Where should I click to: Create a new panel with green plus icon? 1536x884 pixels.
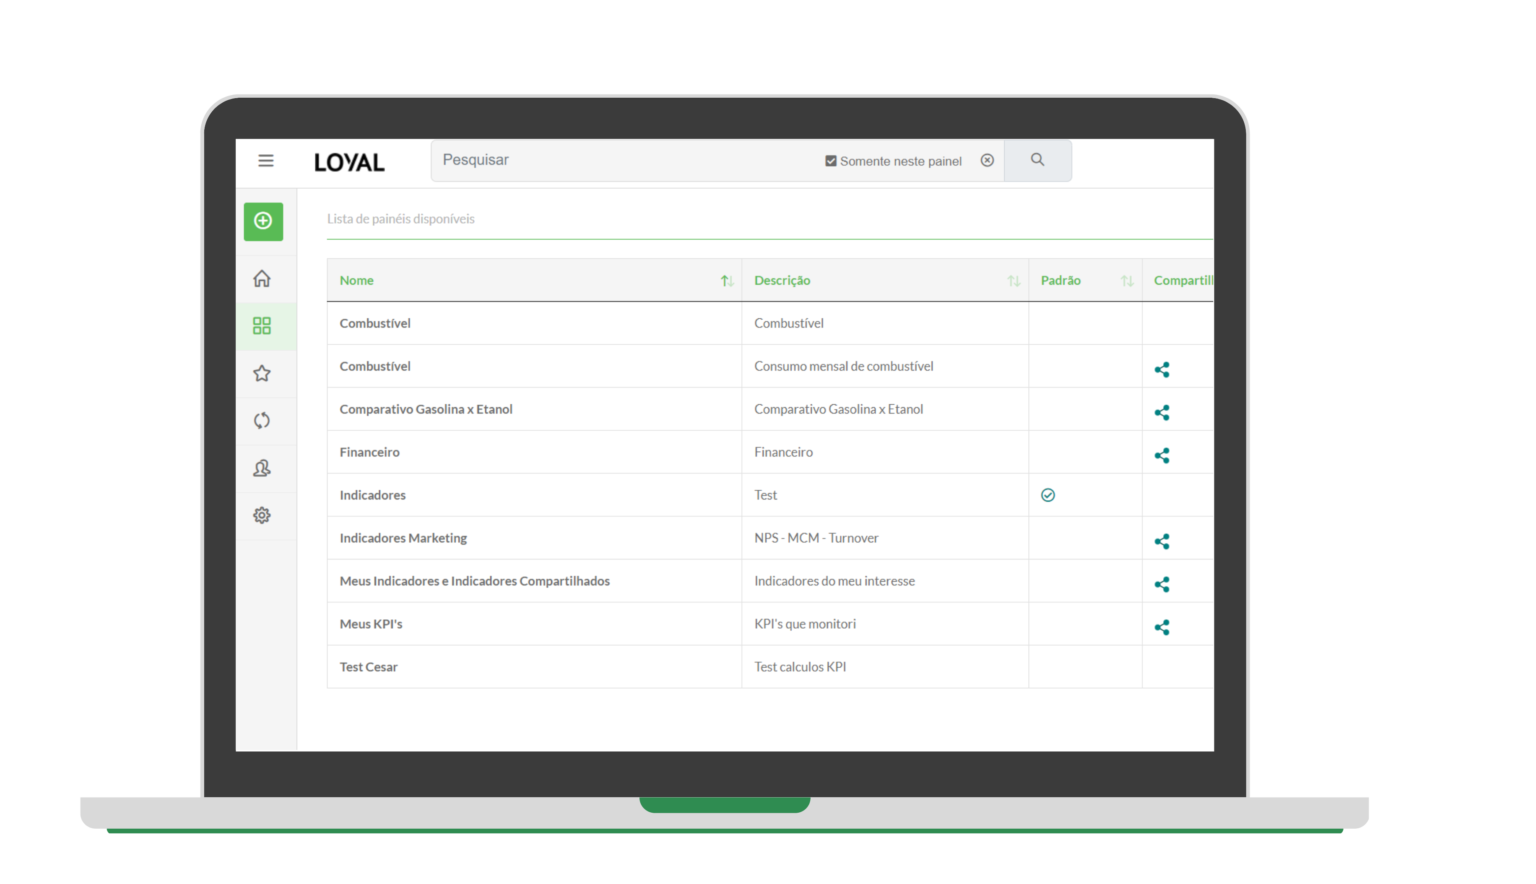tap(262, 221)
